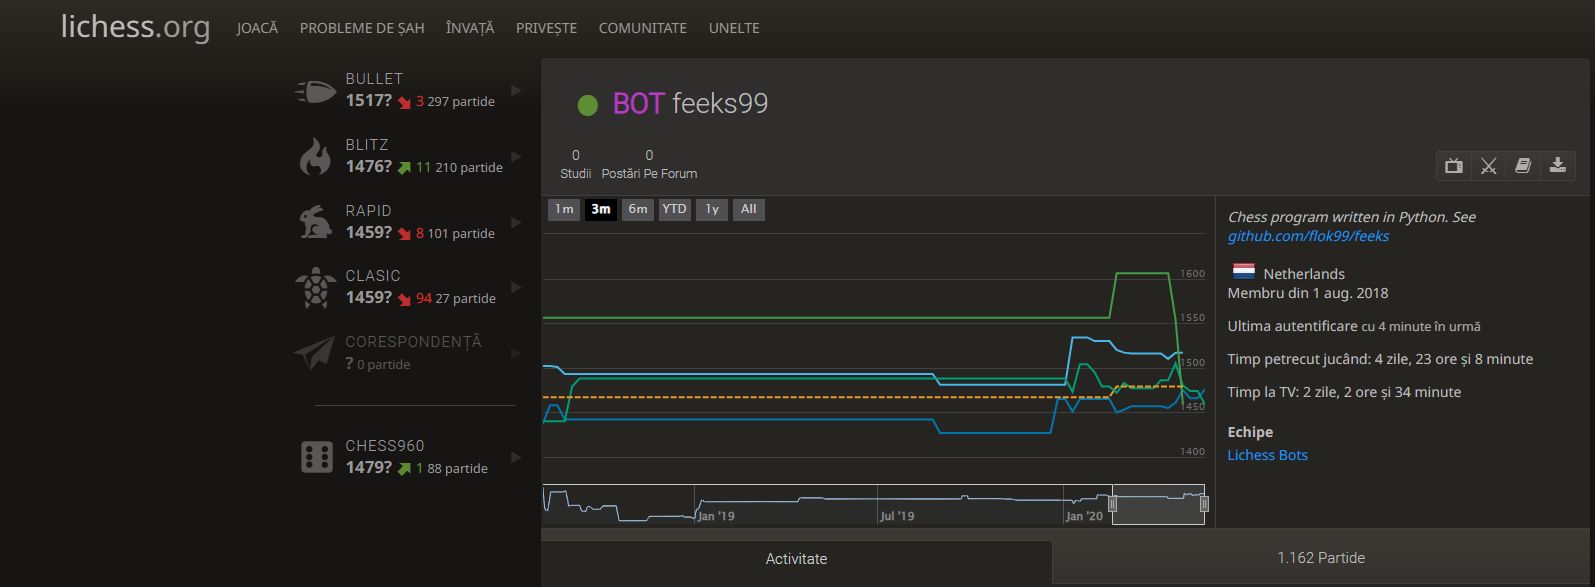Open the Lichess Bots team link

click(1267, 455)
